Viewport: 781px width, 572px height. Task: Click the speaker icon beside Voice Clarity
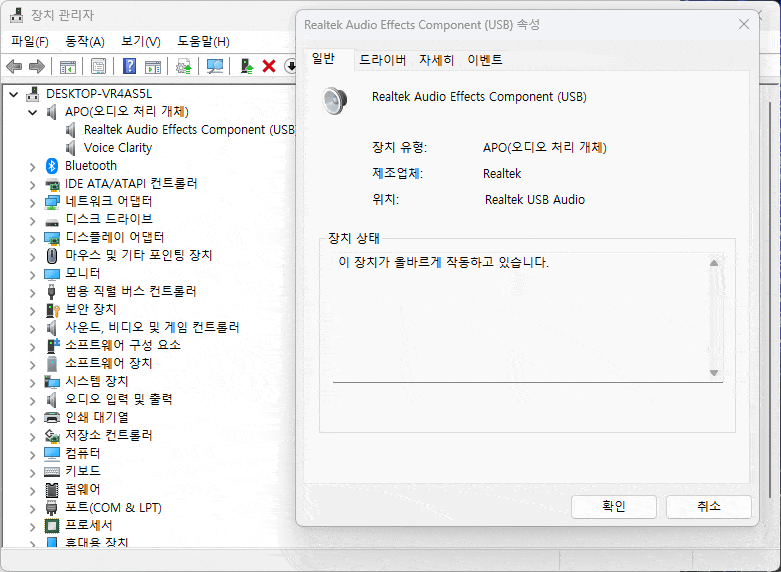click(71, 148)
